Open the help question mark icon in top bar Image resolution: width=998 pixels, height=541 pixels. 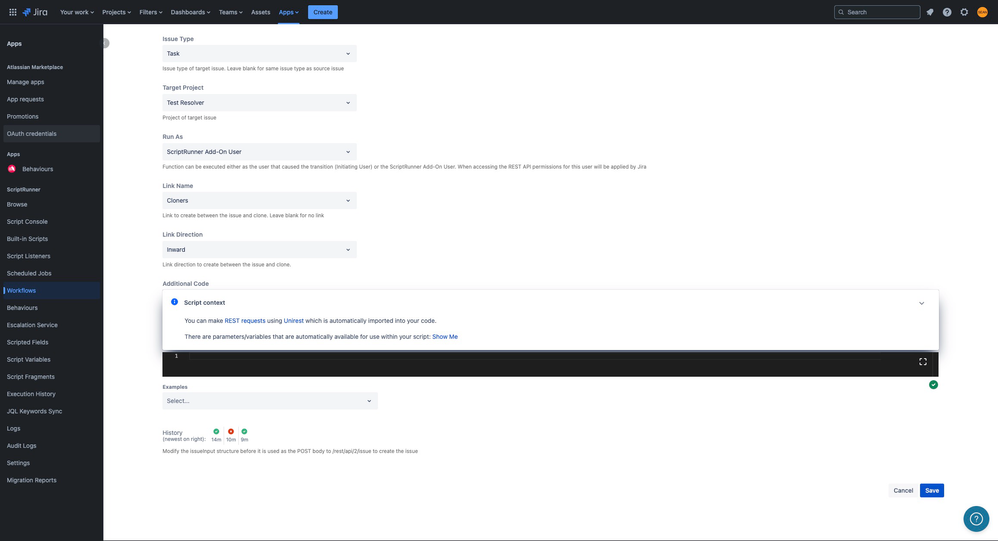(x=947, y=12)
